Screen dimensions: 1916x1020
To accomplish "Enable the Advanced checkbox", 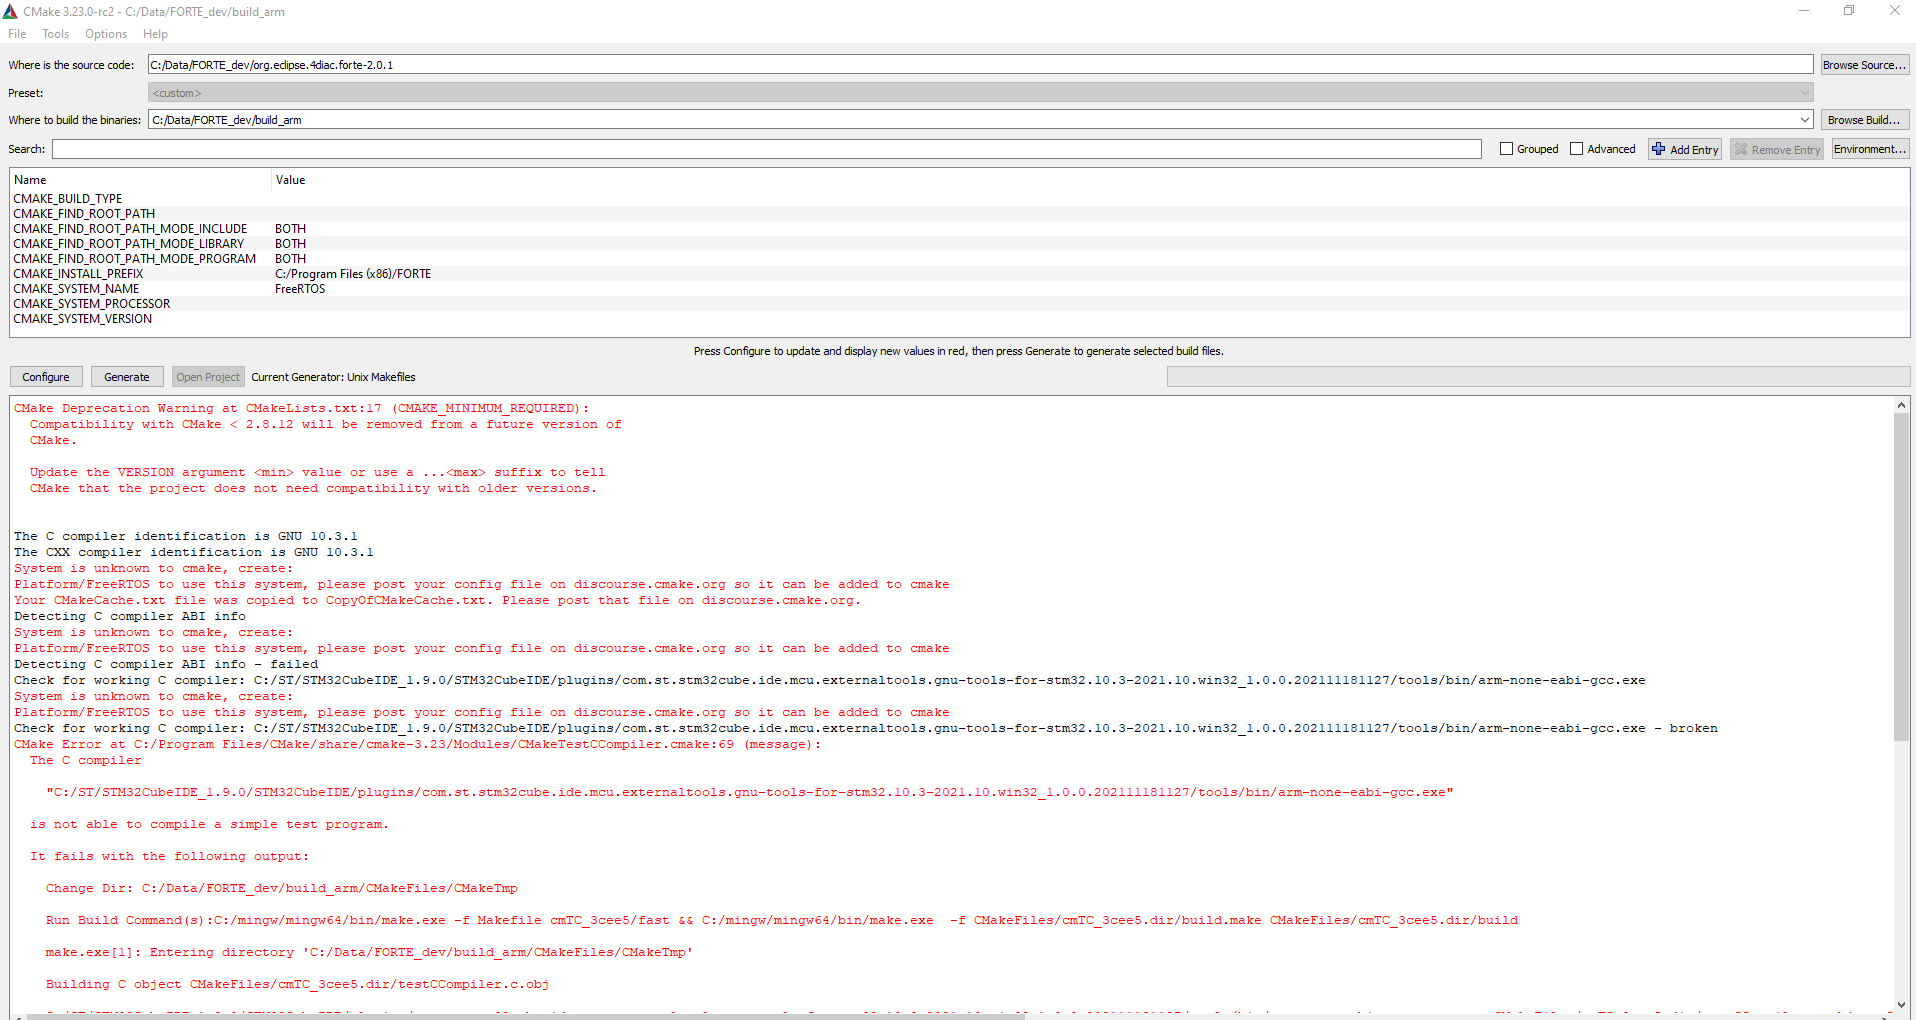I will (x=1576, y=149).
